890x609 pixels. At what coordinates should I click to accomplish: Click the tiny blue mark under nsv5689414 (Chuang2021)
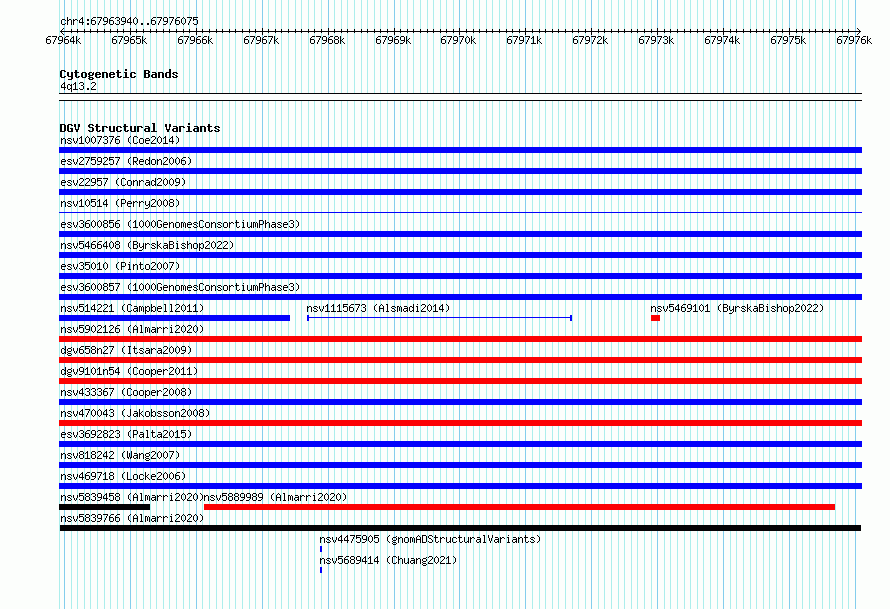click(x=321, y=570)
